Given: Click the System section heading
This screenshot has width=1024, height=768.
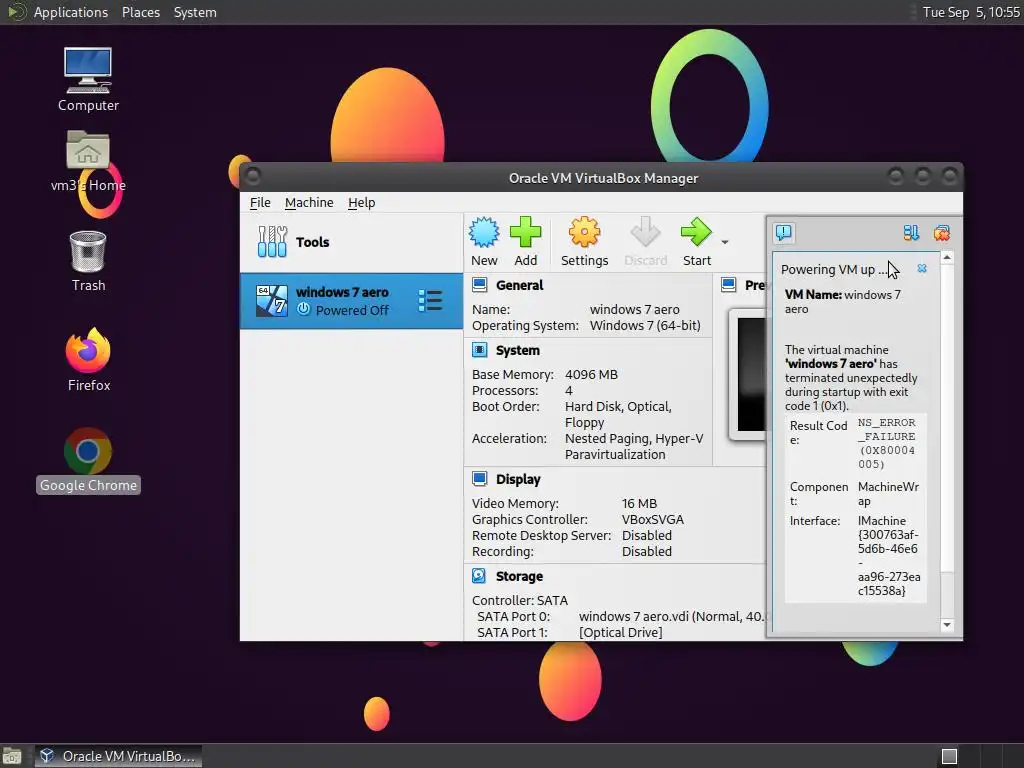Looking at the screenshot, I should click(x=517, y=350).
